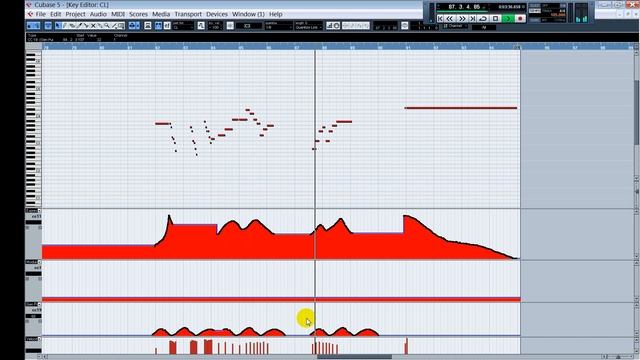Open the File menu
640x360 pixels.
[x=40, y=14]
